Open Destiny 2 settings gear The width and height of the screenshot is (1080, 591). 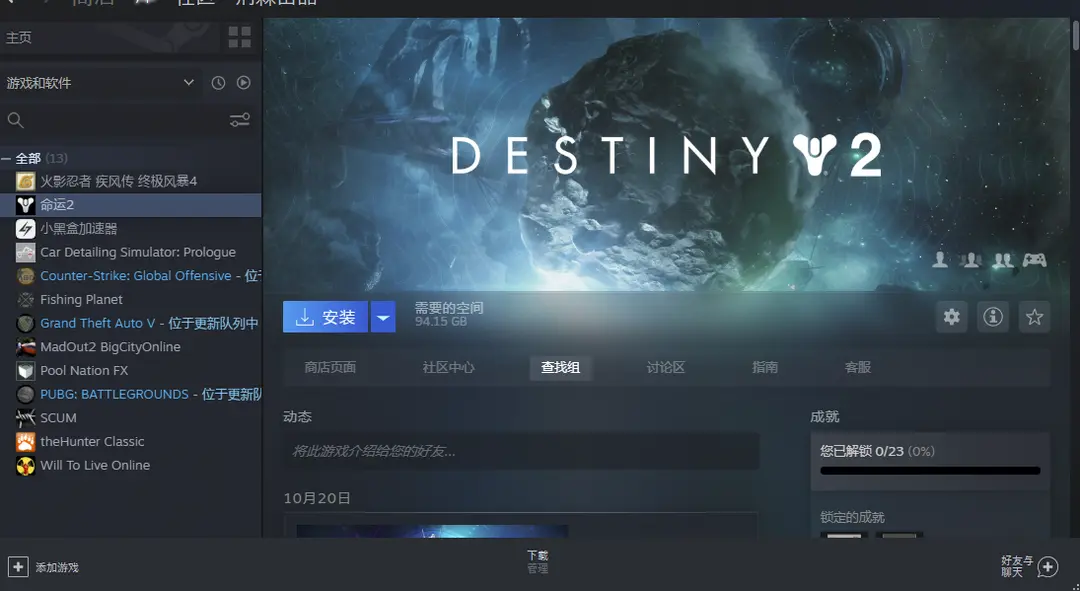[x=952, y=317]
